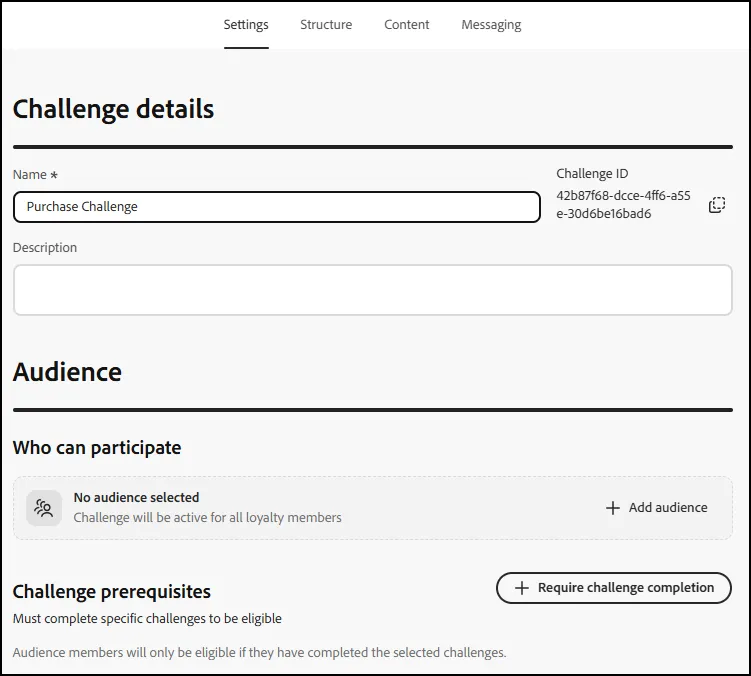Click the Audience section heading
The width and height of the screenshot is (751, 676).
(x=68, y=372)
